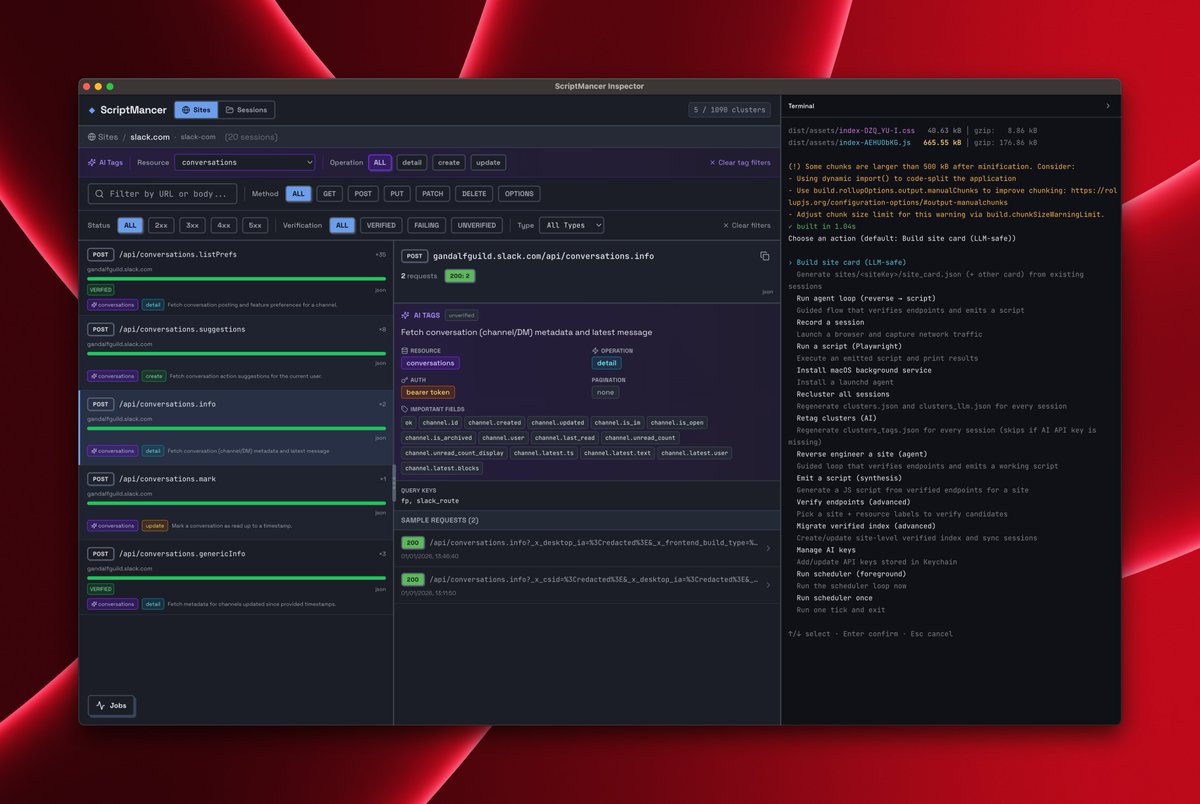Toggle the VERIFIED verification filter
1200x804 pixels.
point(380,225)
